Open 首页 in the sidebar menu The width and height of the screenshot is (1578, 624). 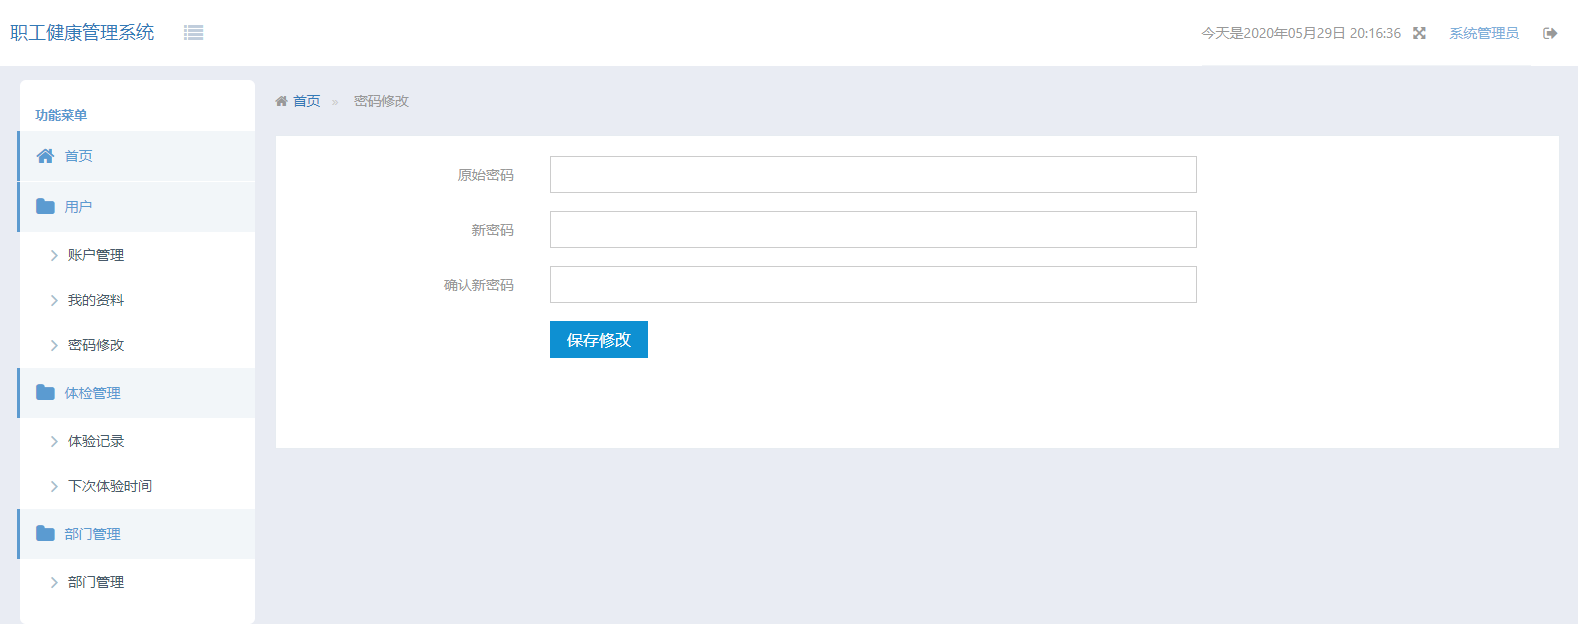point(137,156)
